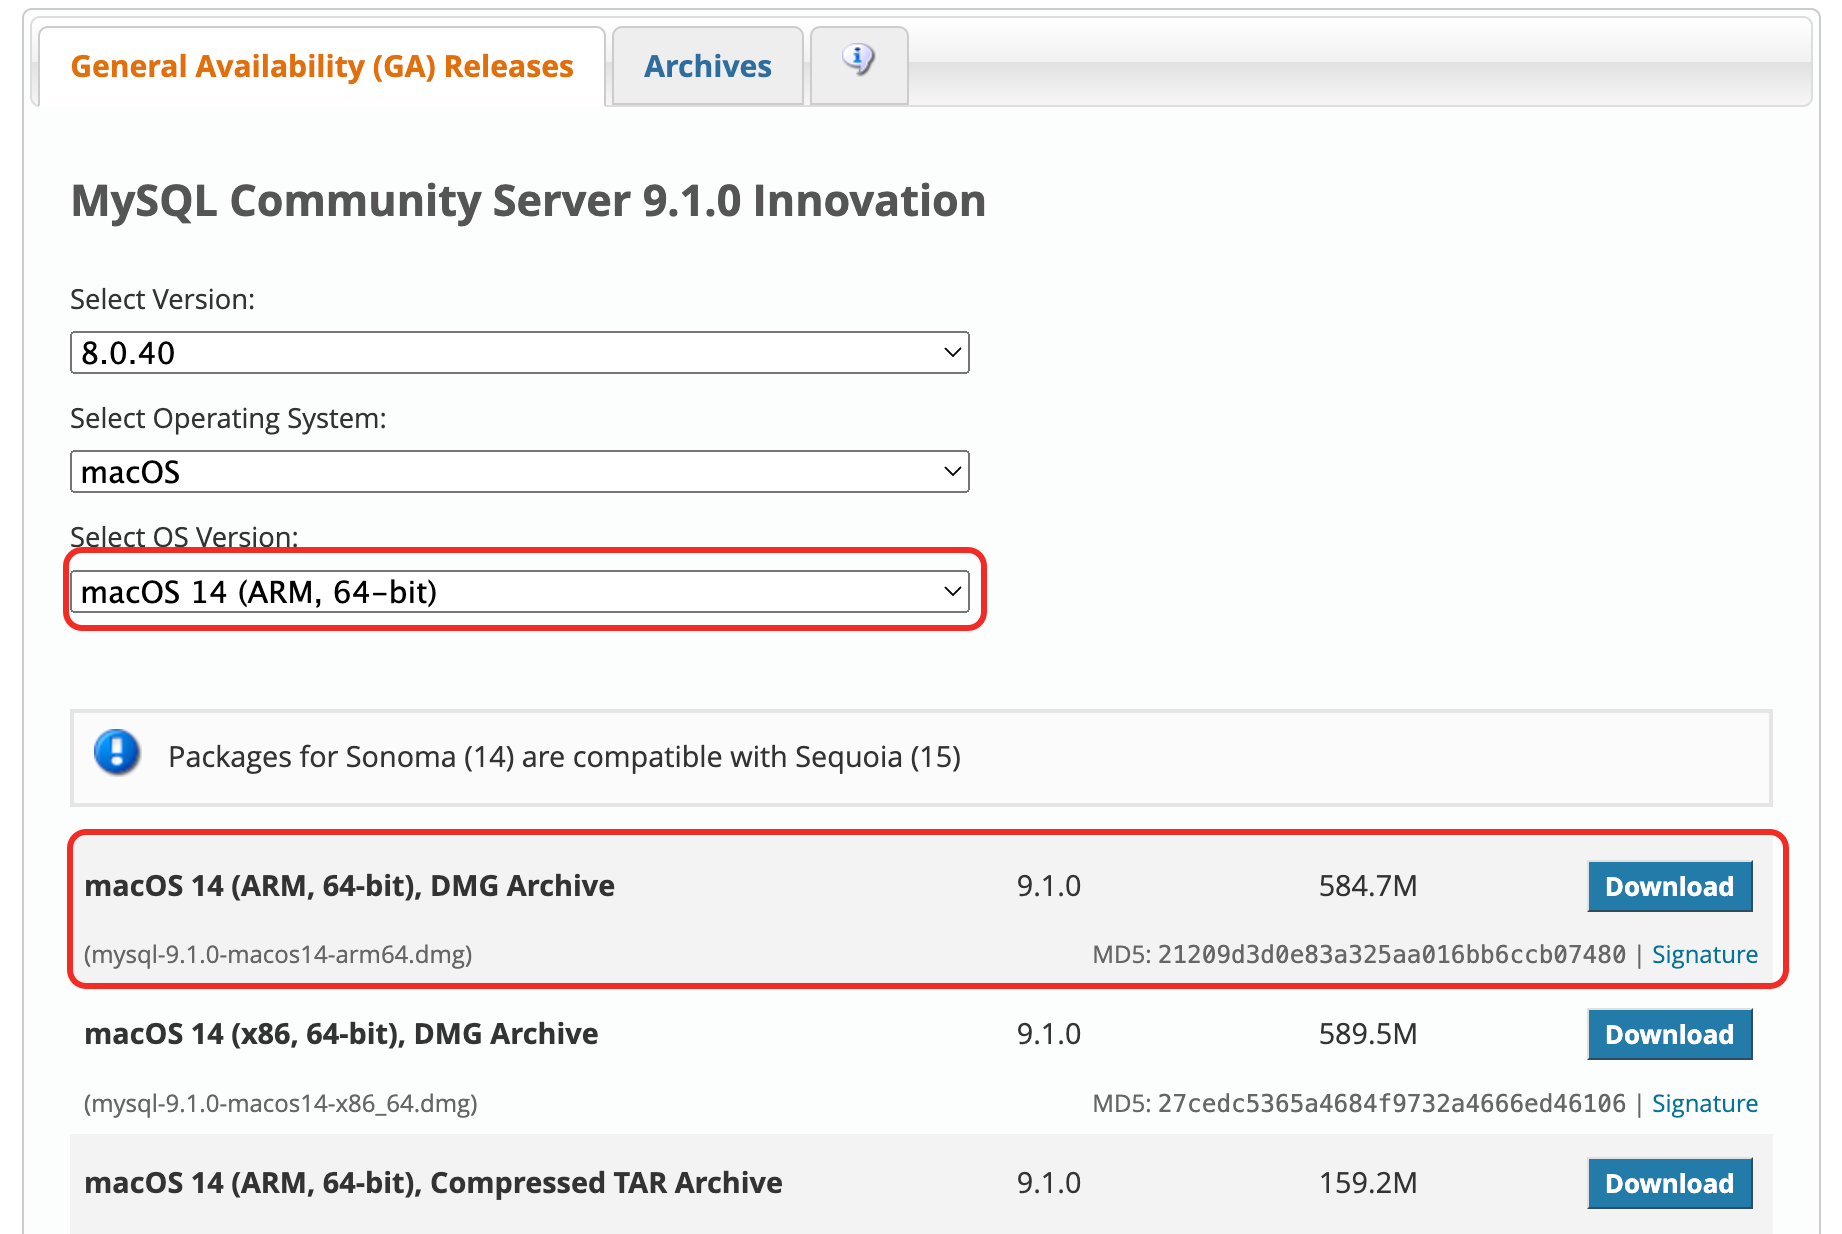Open Signature link for mysql-9.1.0-macos14-arm64.dmg
This screenshot has width=1842, height=1234.
coord(1704,955)
